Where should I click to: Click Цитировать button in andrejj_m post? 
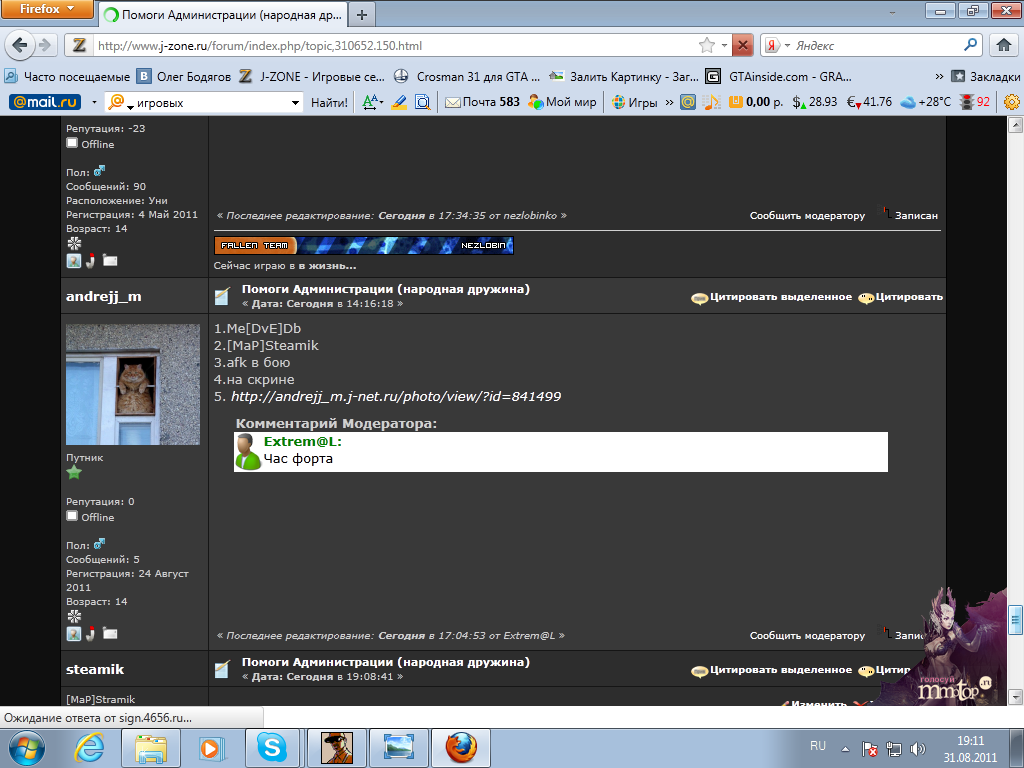coord(901,297)
